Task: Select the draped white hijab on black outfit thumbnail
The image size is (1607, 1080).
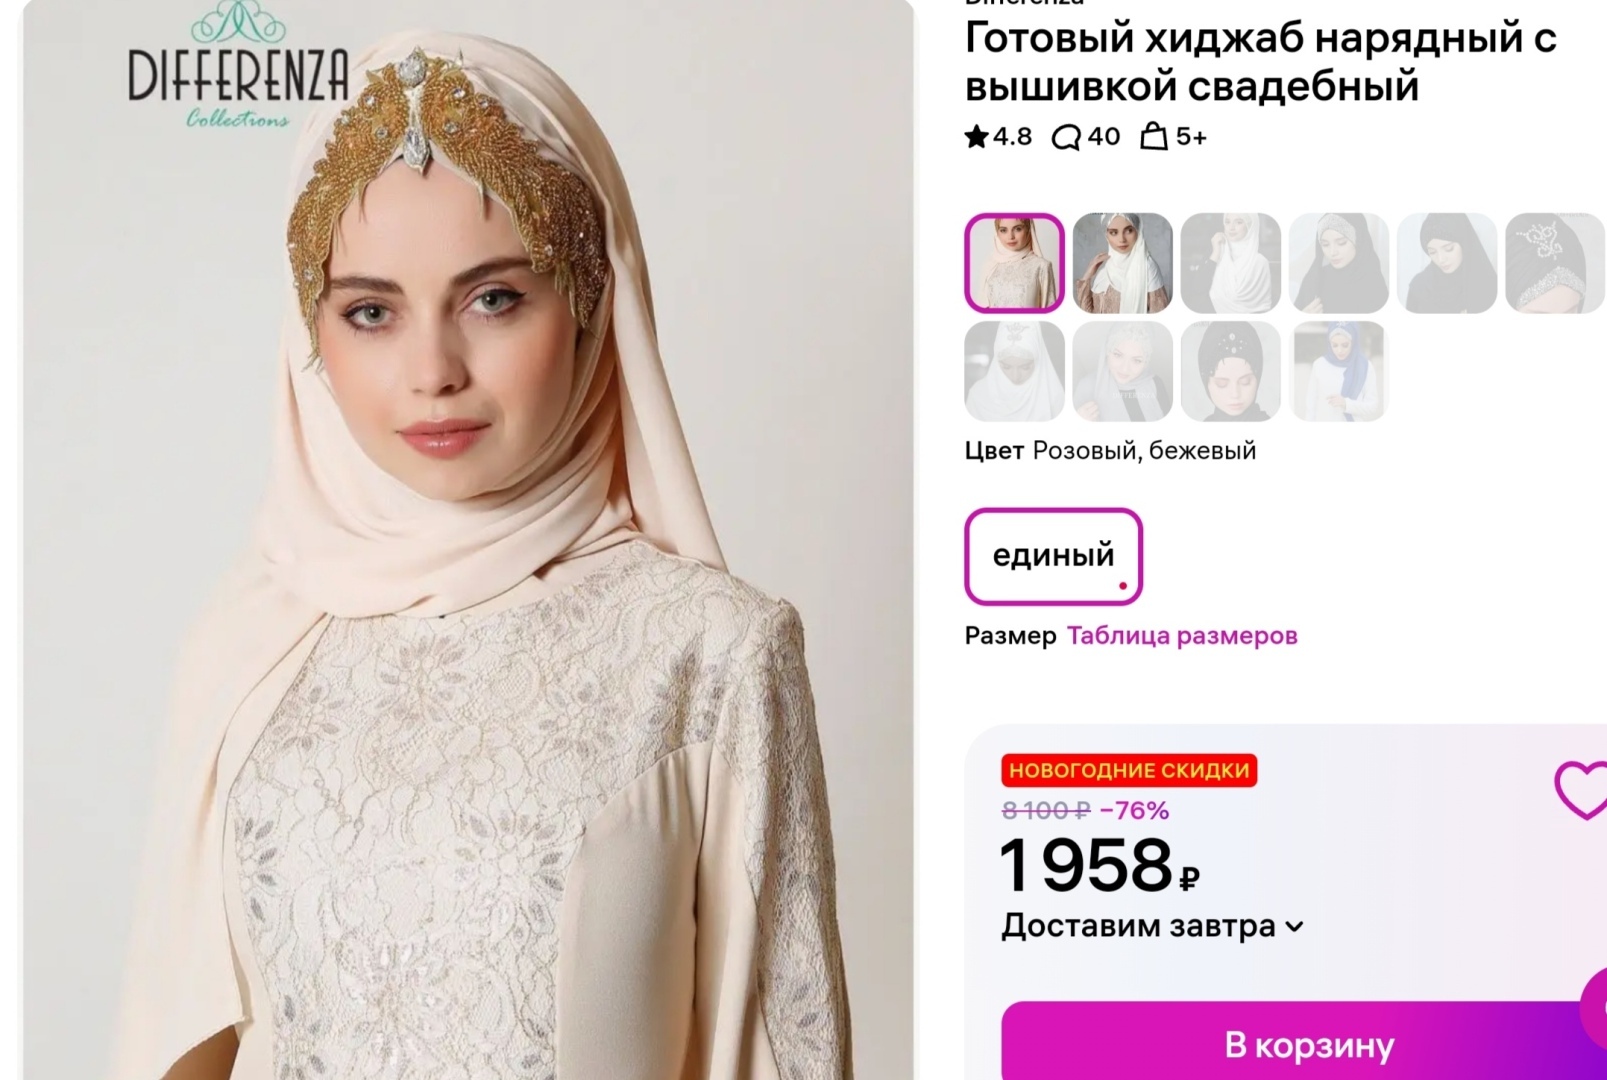Action: pos(1230,263)
